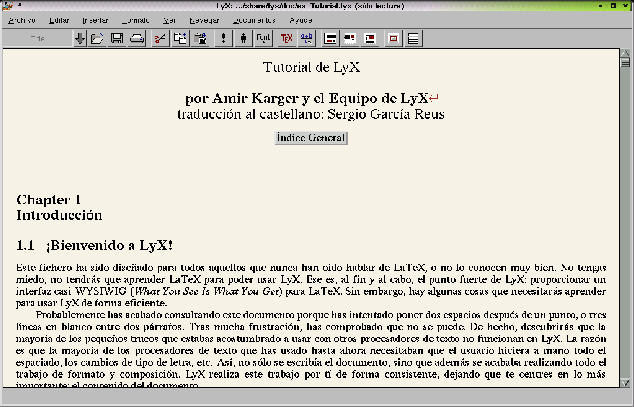Click the scrollbar up arrow
The image size is (634, 407).
pyautogui.click(x=625, y=53)
